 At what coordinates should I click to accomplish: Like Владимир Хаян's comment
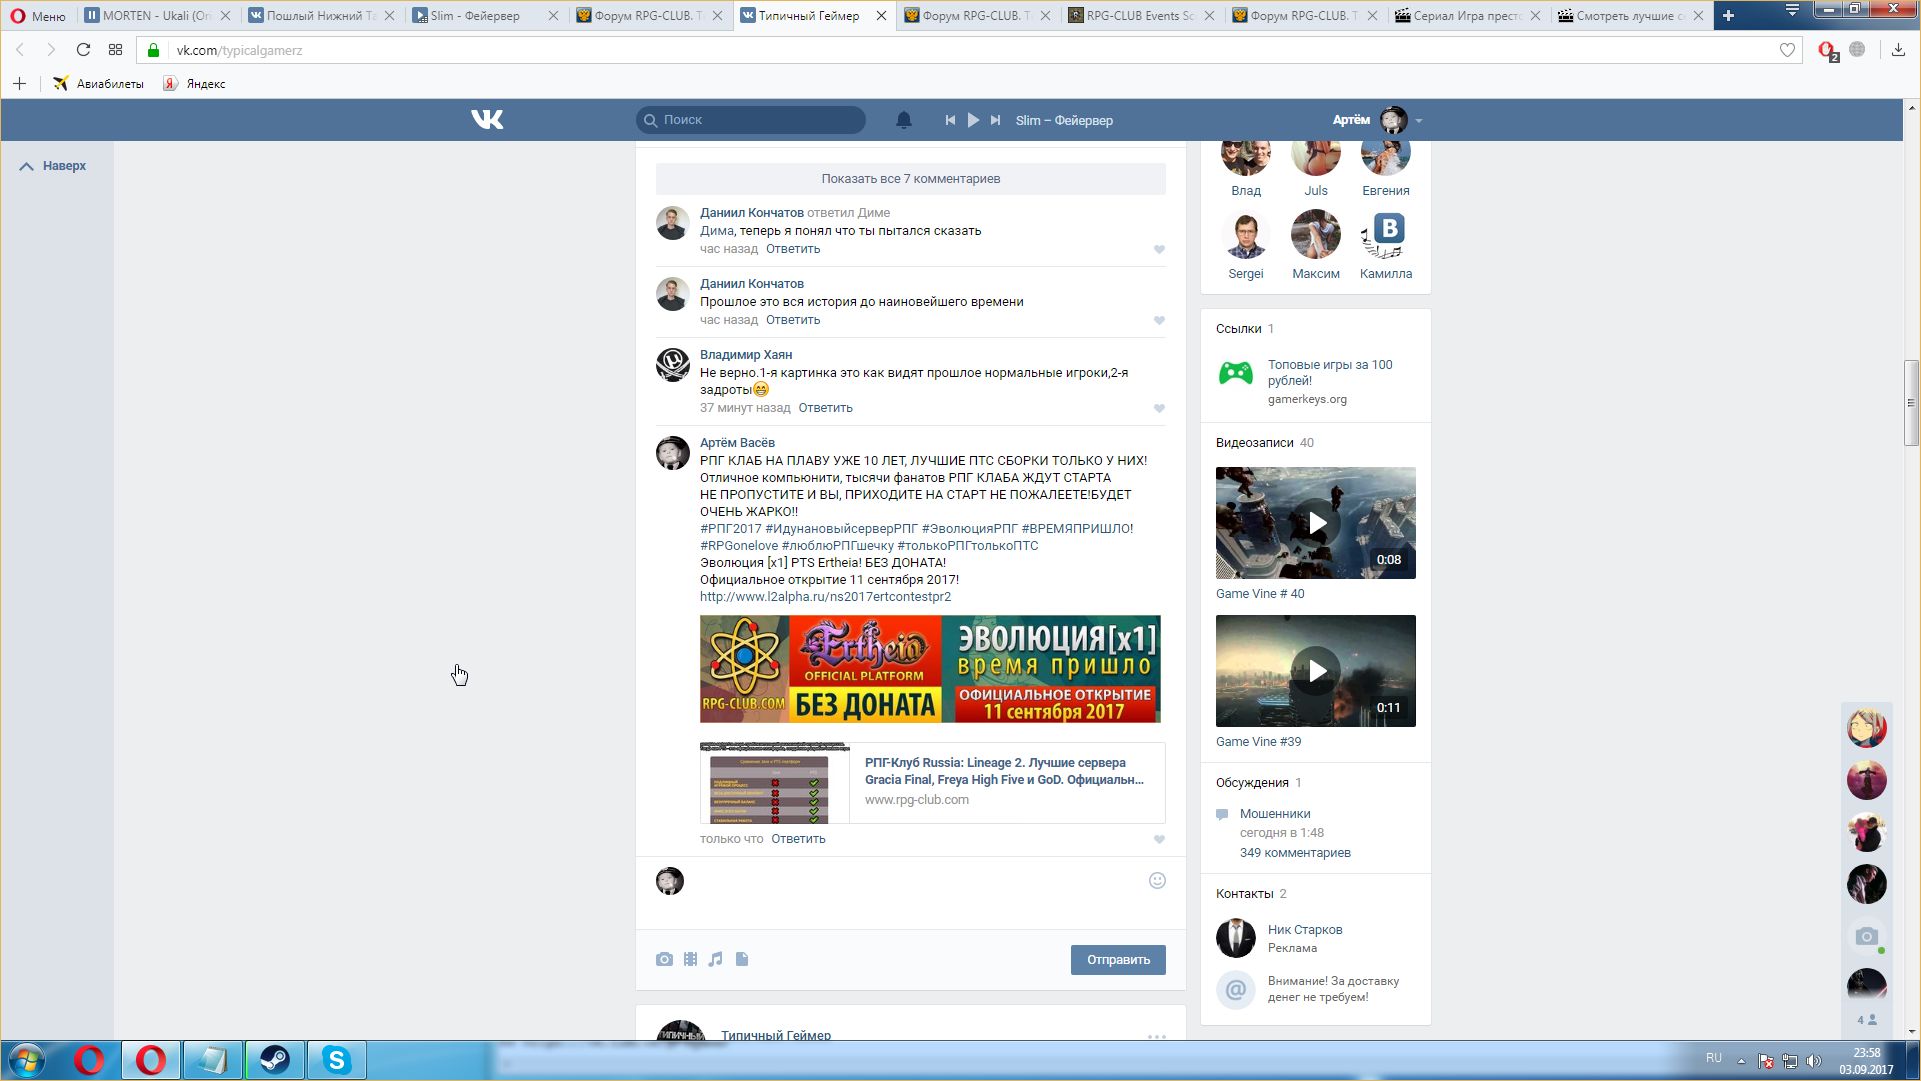pos(1159,408)
